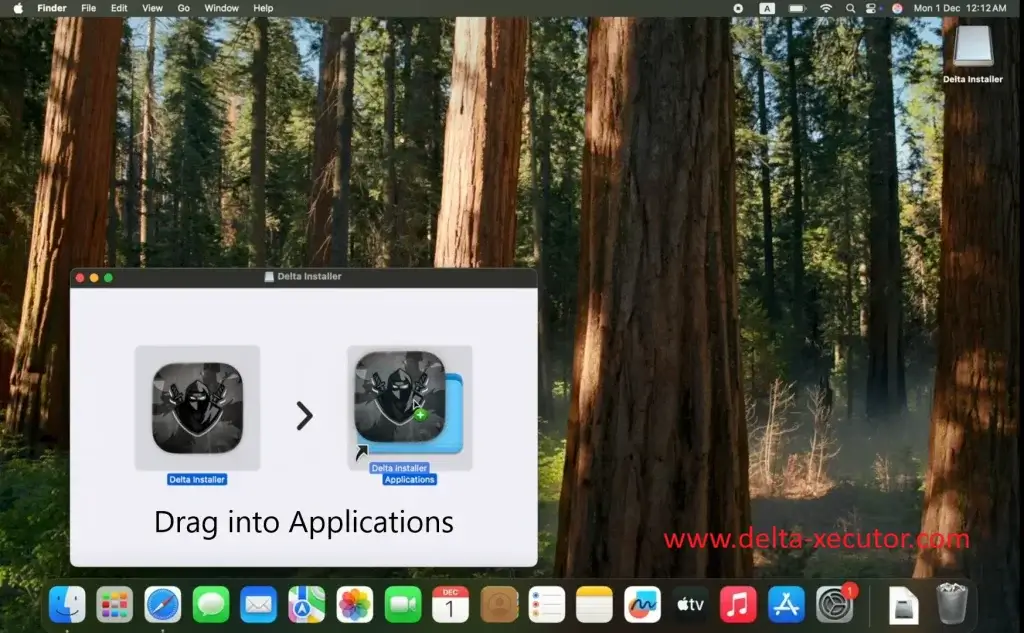1024x633 pixels.
Task: Open Finder from the Dock
Action: pyautogui.click(x=67, y=604)
